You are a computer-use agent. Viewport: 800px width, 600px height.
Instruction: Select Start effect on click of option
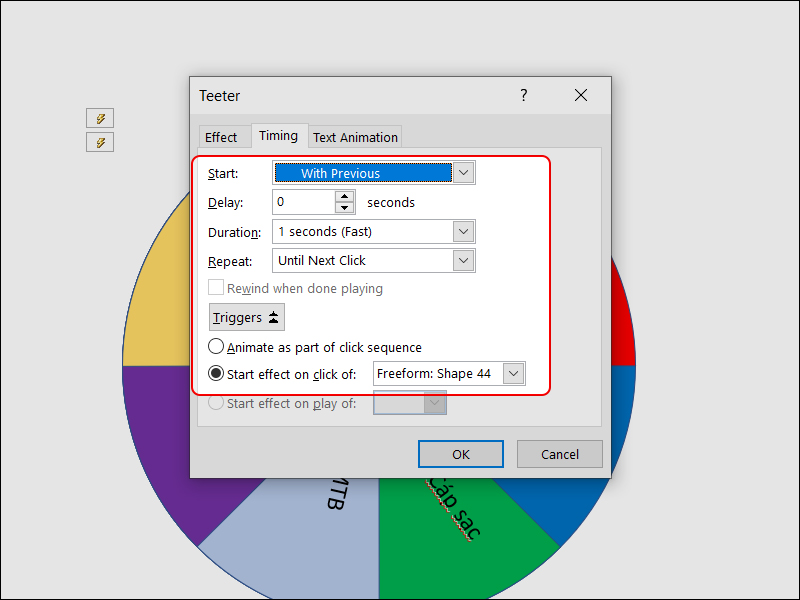pyautogui.click(x=216, y=374)
